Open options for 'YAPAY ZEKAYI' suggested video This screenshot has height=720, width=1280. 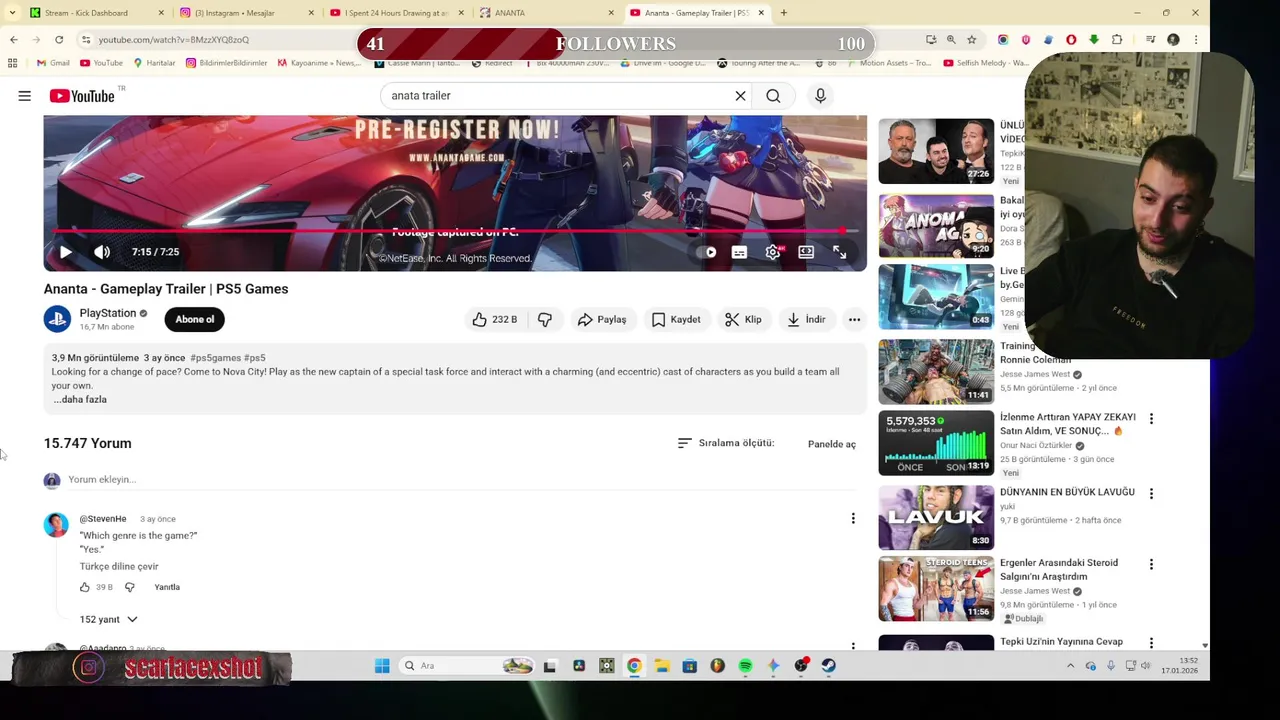point(1151,418)
